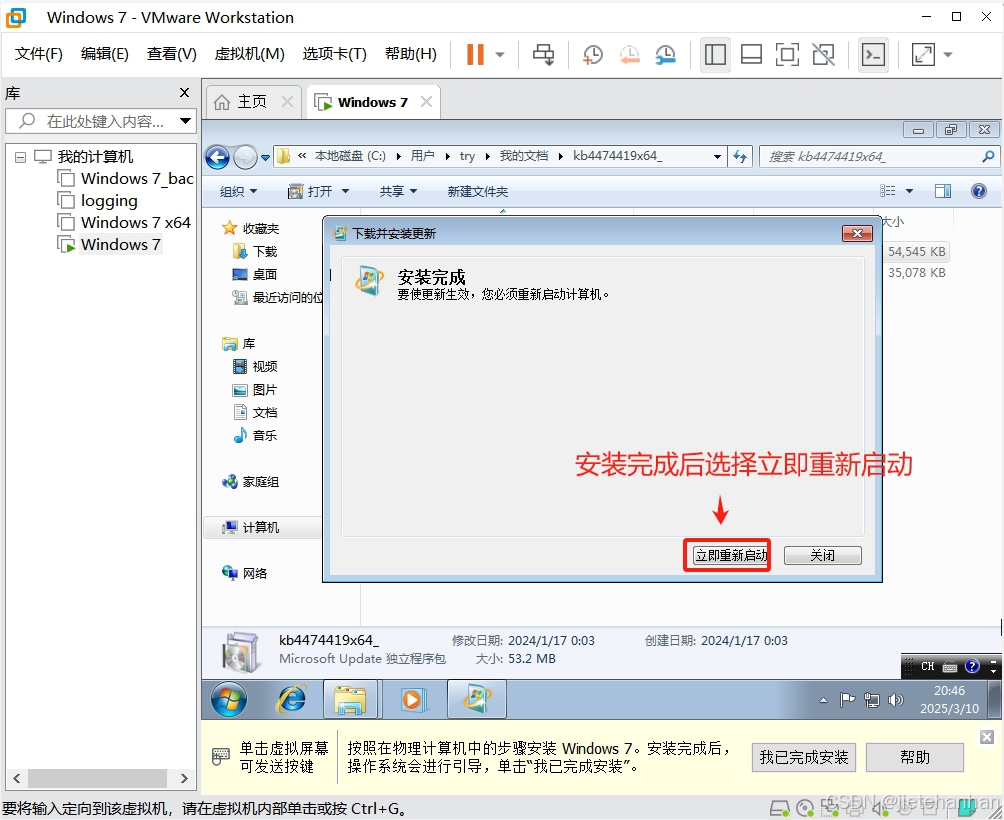Open the 共享 dropdown menu
Image resolution: width=1004 pixels, height=820 pixels.
[398, 191]
